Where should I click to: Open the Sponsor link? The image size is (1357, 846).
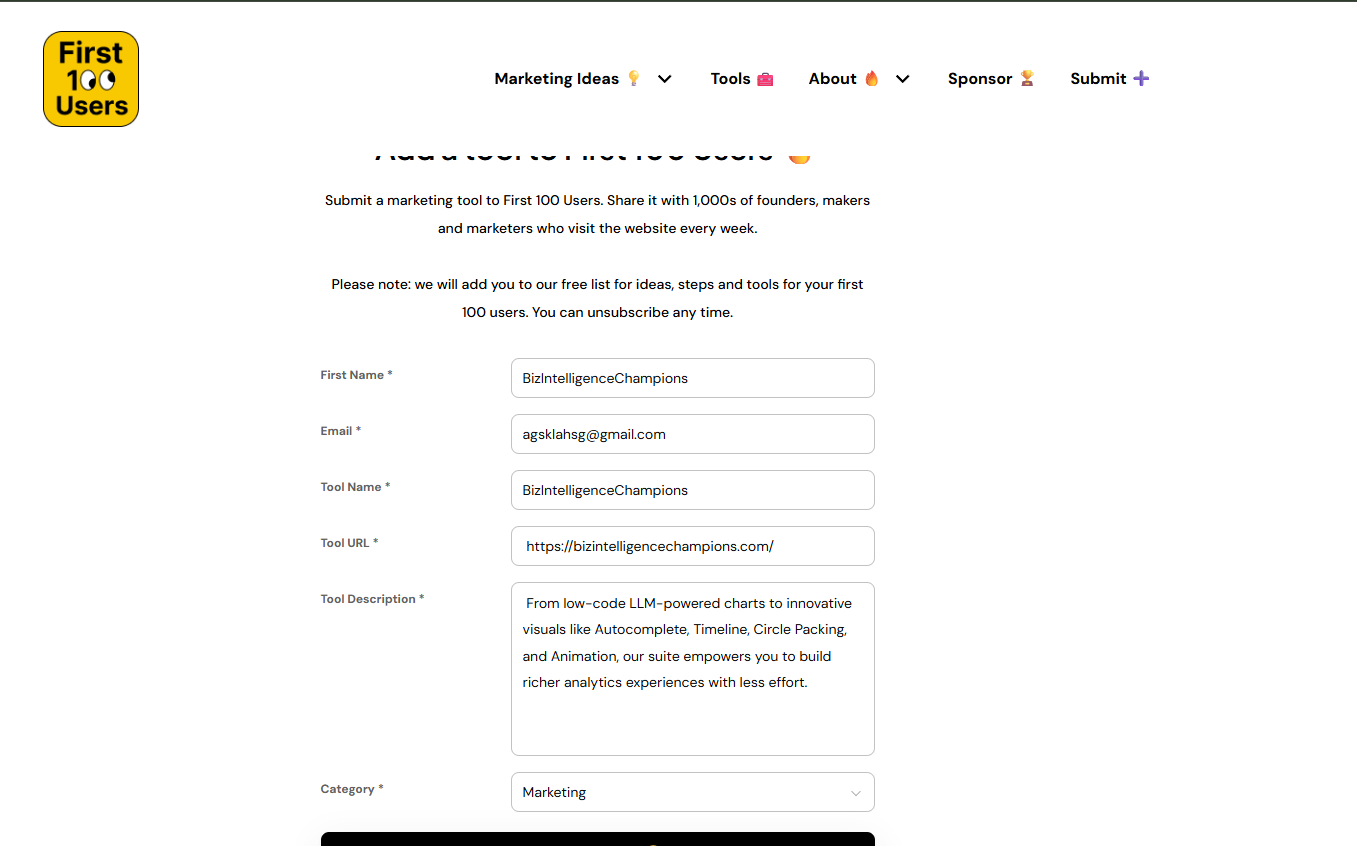[980, 79]
